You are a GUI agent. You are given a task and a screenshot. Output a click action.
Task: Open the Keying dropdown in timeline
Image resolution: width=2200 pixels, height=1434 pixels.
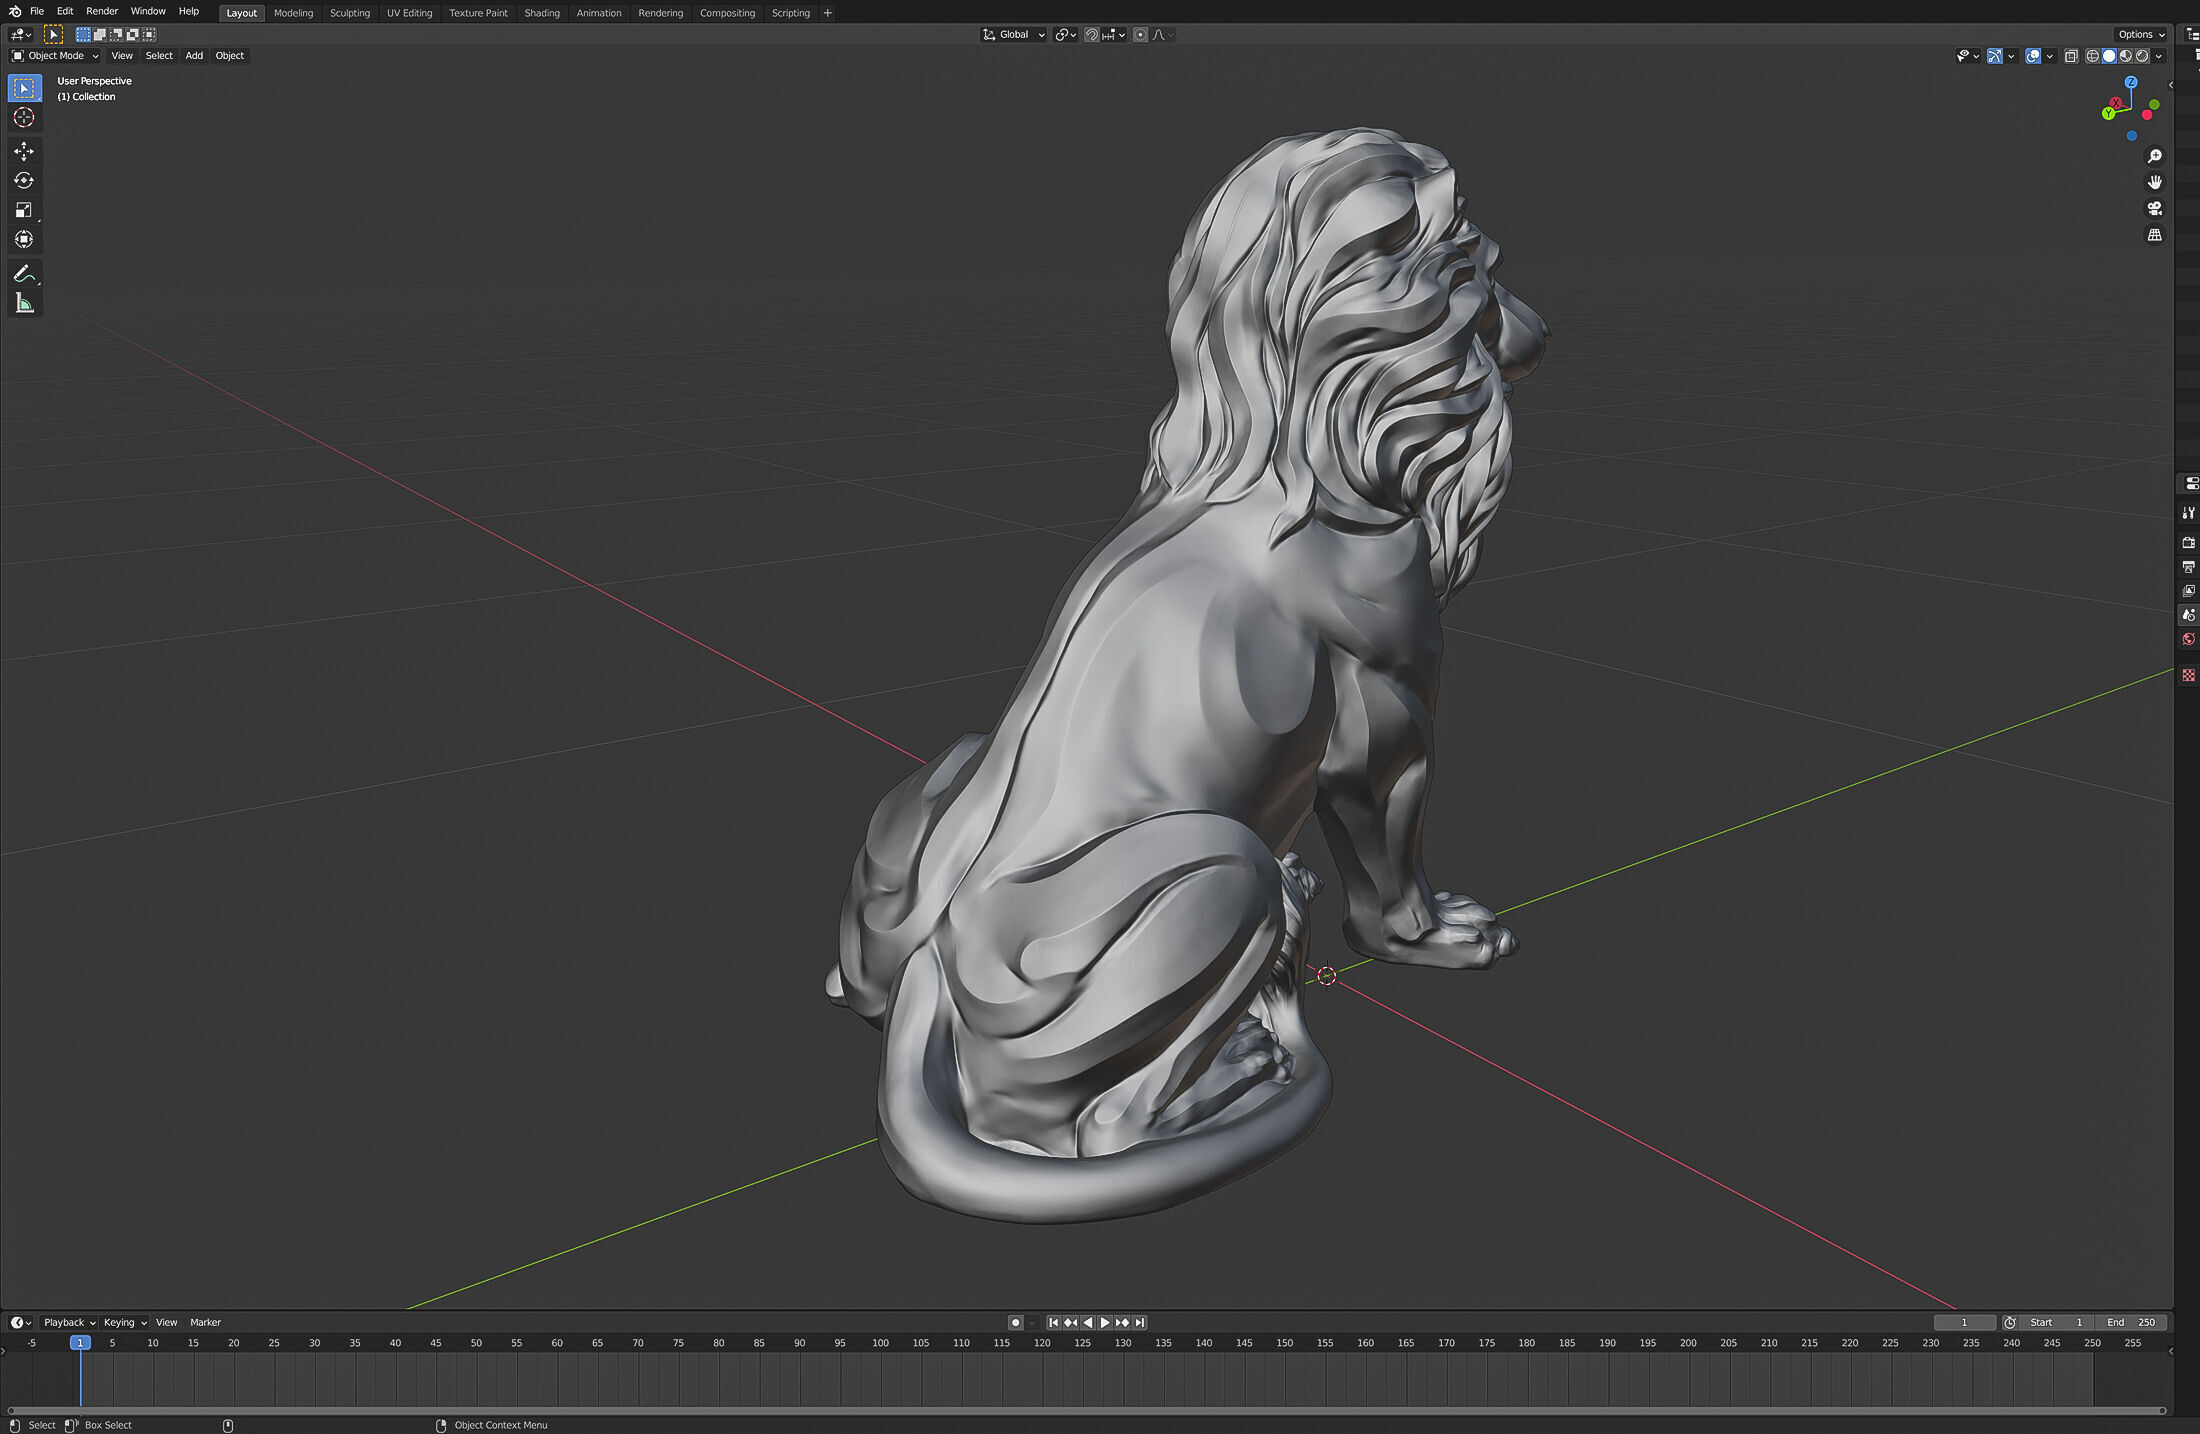click(x=125, y=1322)
